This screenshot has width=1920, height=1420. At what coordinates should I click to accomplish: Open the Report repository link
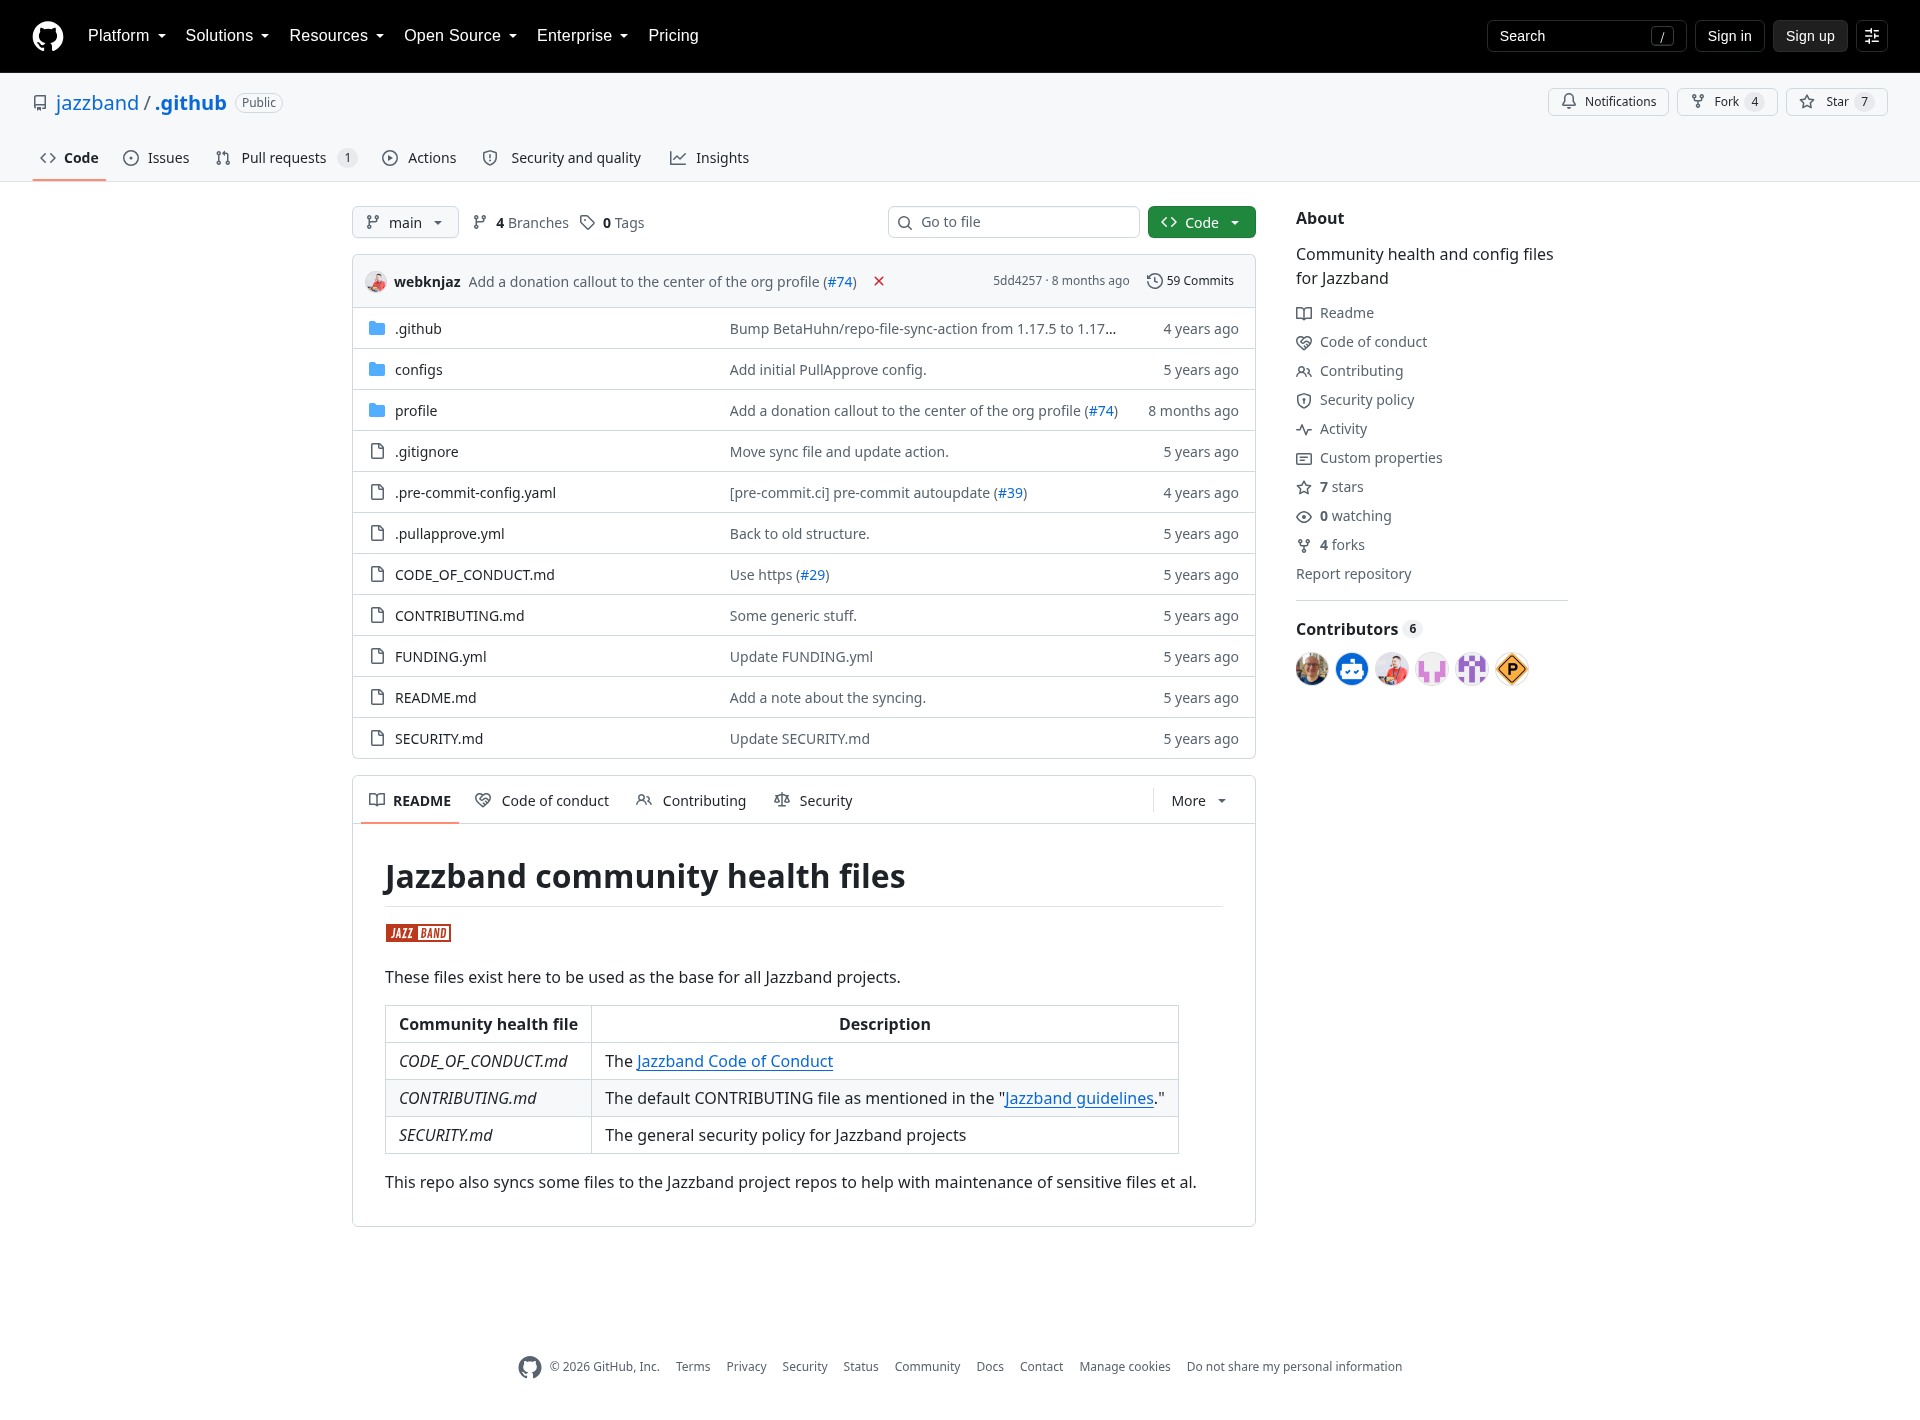[1353, 574]
